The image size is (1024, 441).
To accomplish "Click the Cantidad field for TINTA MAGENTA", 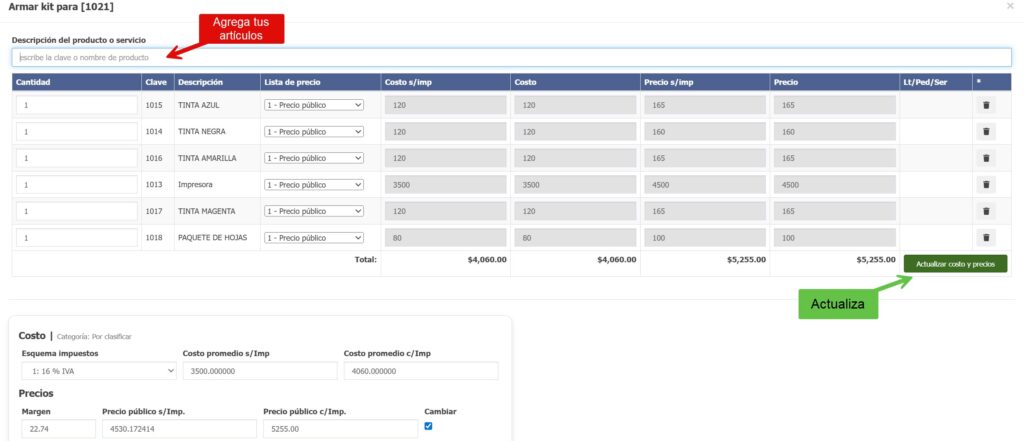I will coord(77,211).
